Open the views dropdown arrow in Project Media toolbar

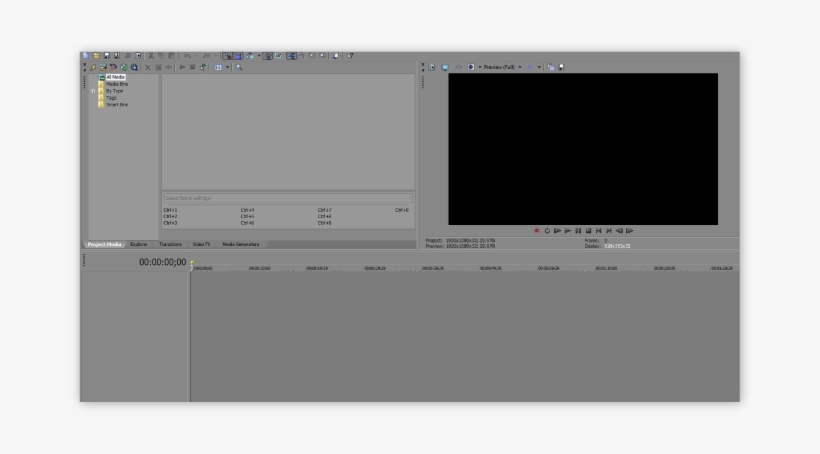tap(227, 67)
